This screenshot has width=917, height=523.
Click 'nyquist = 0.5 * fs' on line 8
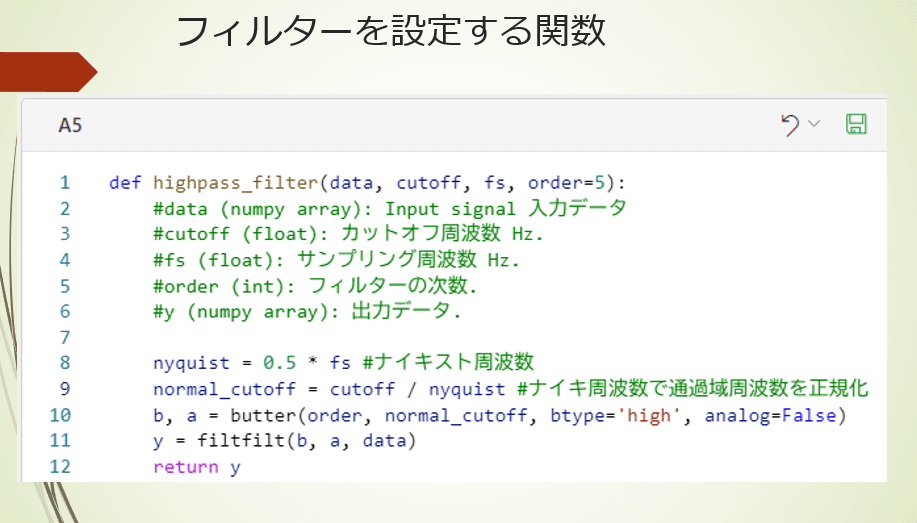252,363
